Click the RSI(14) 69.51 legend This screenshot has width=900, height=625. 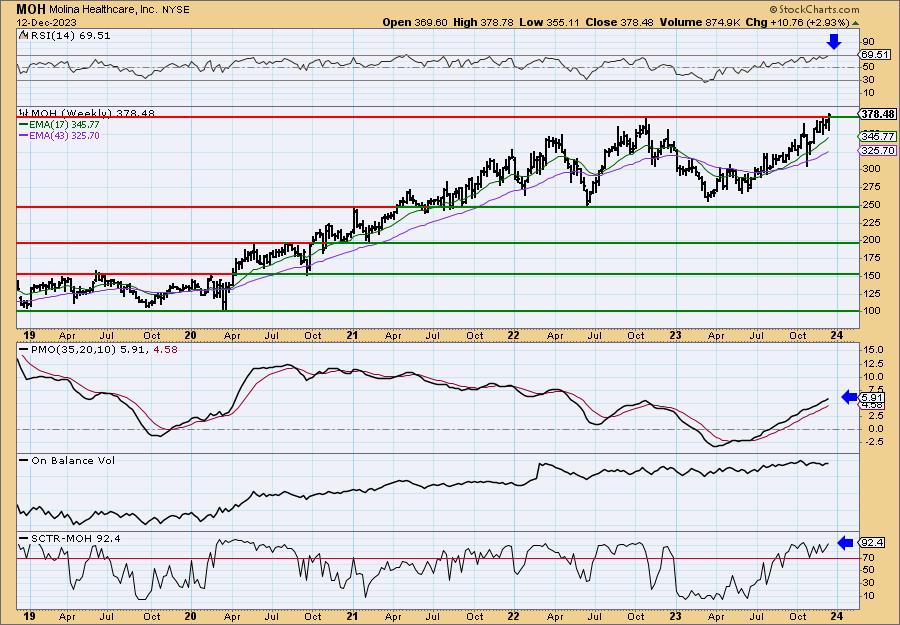[x=70, y=35]
